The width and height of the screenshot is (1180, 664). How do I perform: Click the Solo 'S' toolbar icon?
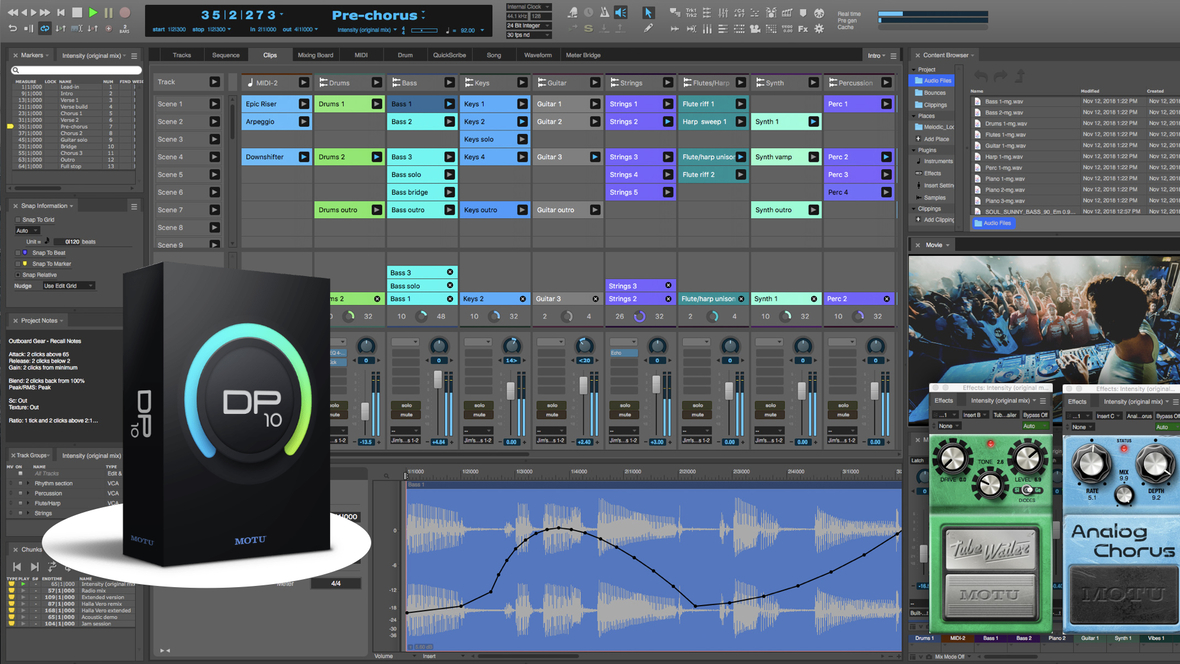click(588, 29)
